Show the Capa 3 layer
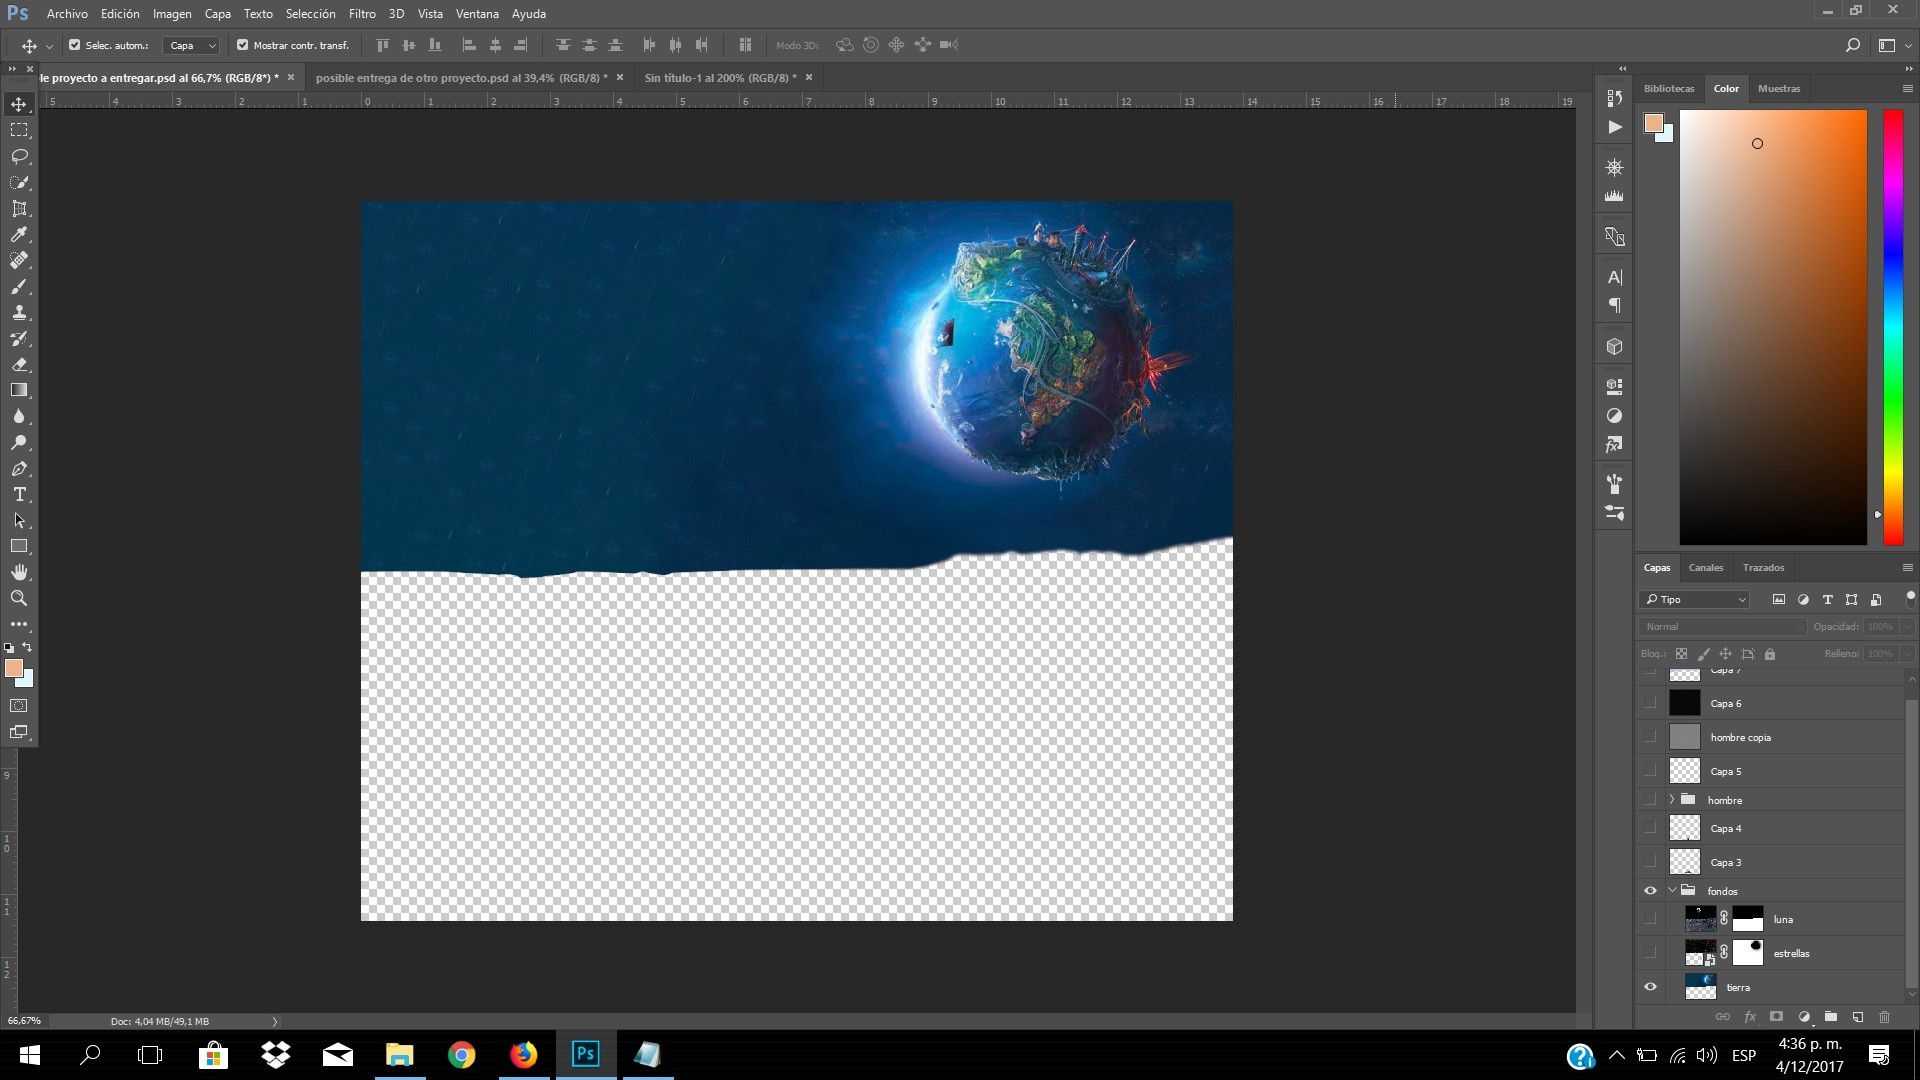Image resolution: width=1920 pixels, height=1080 pixels. click(1650, 862)
